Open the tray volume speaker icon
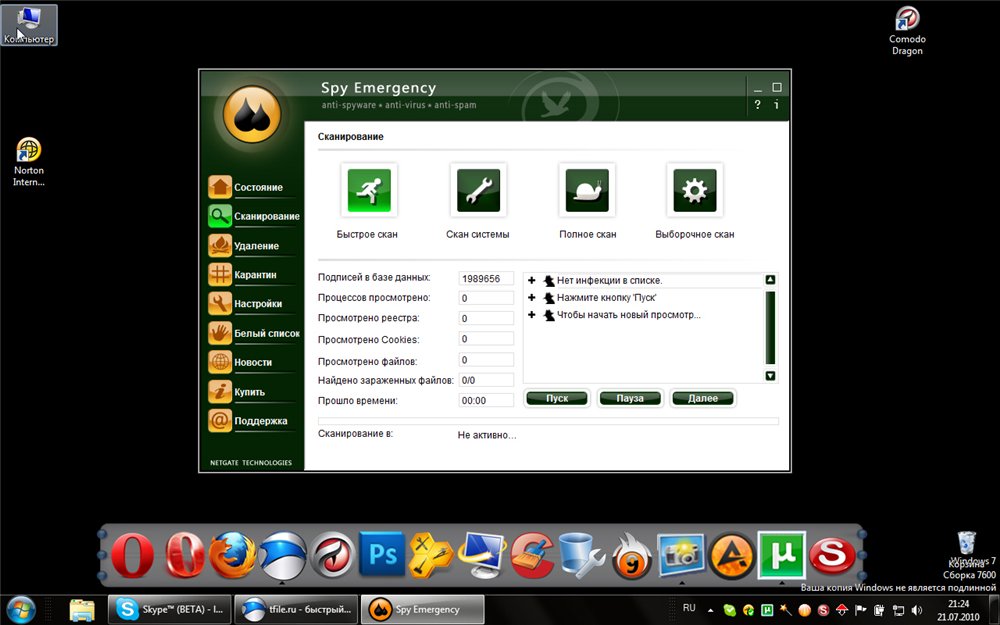The width and height of the screenshot is (1000, 625). pyautogui.click(x=917, y=610)
